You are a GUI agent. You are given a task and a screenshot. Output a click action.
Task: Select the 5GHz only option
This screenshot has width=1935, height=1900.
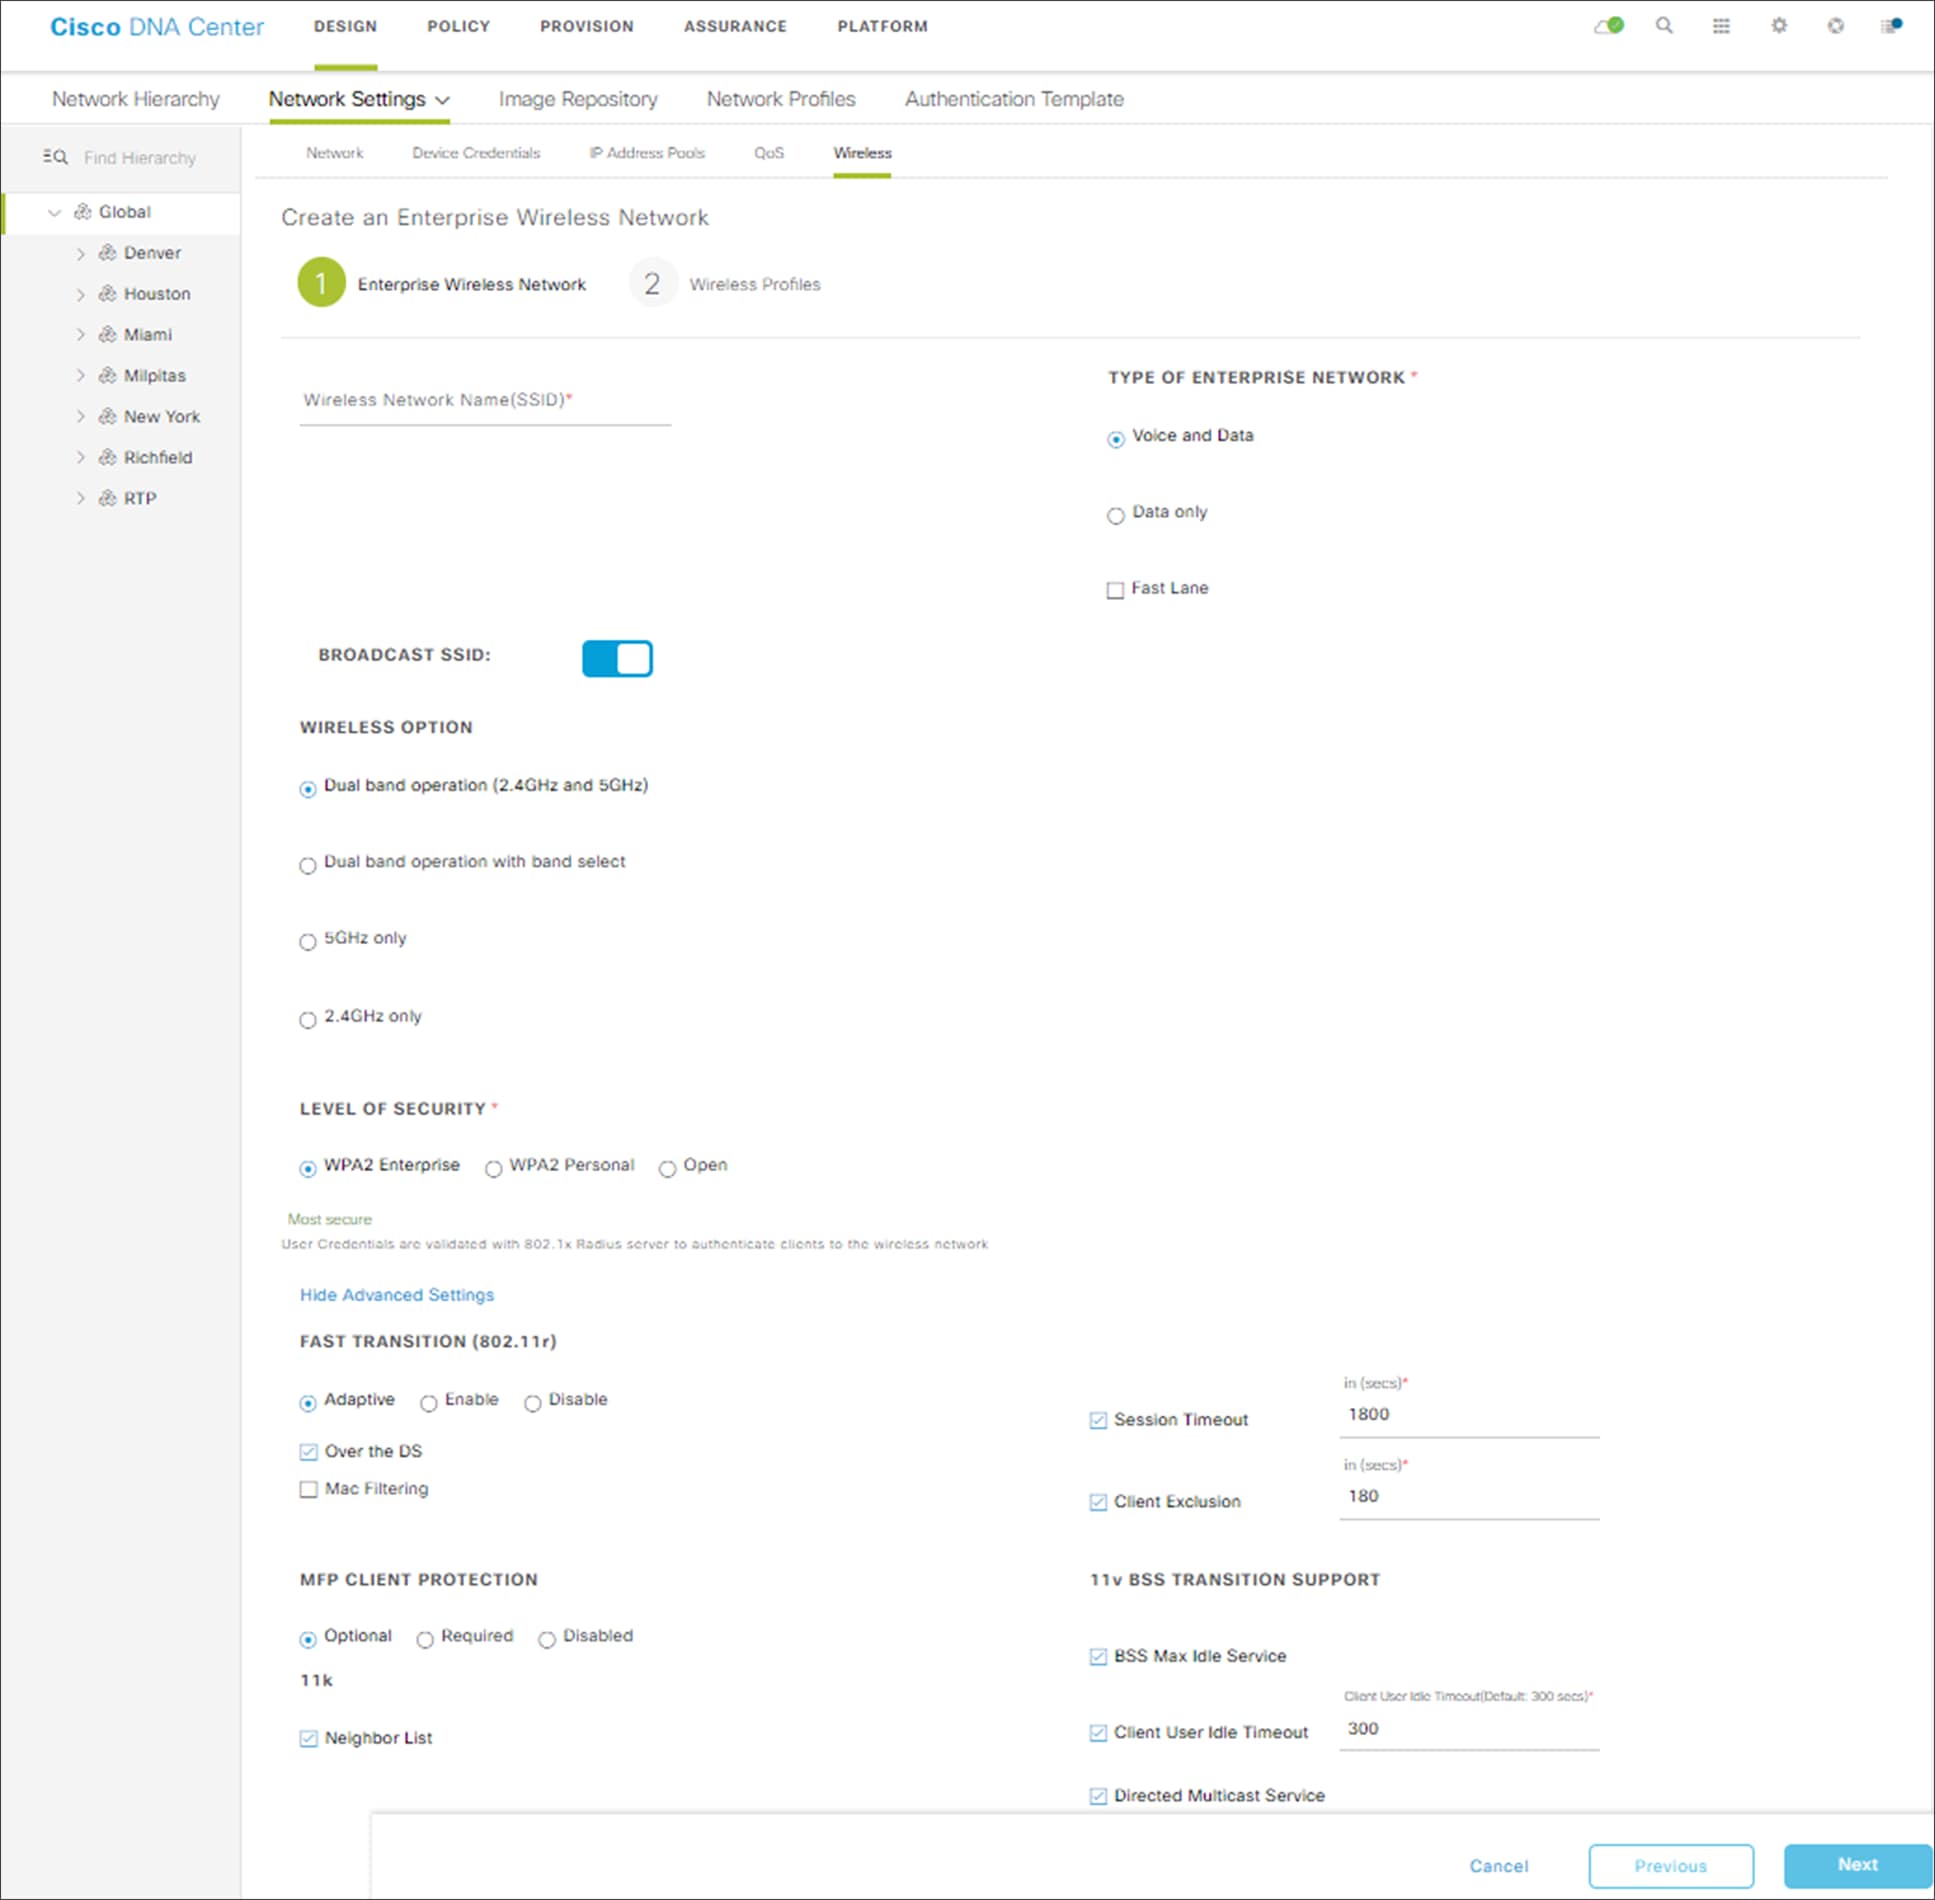307,942
